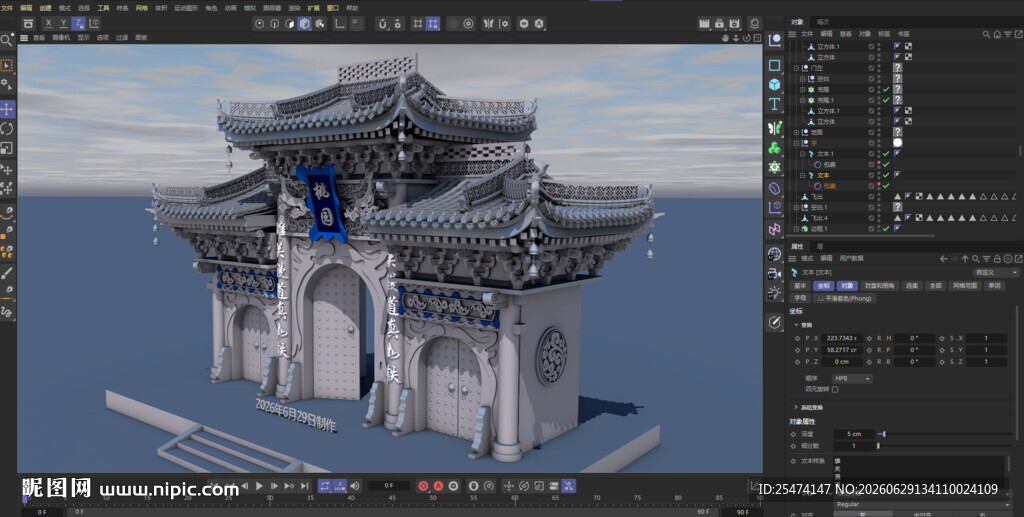Open the Regular font style dropdown
Screen dimensions: 1024x517
922,505
